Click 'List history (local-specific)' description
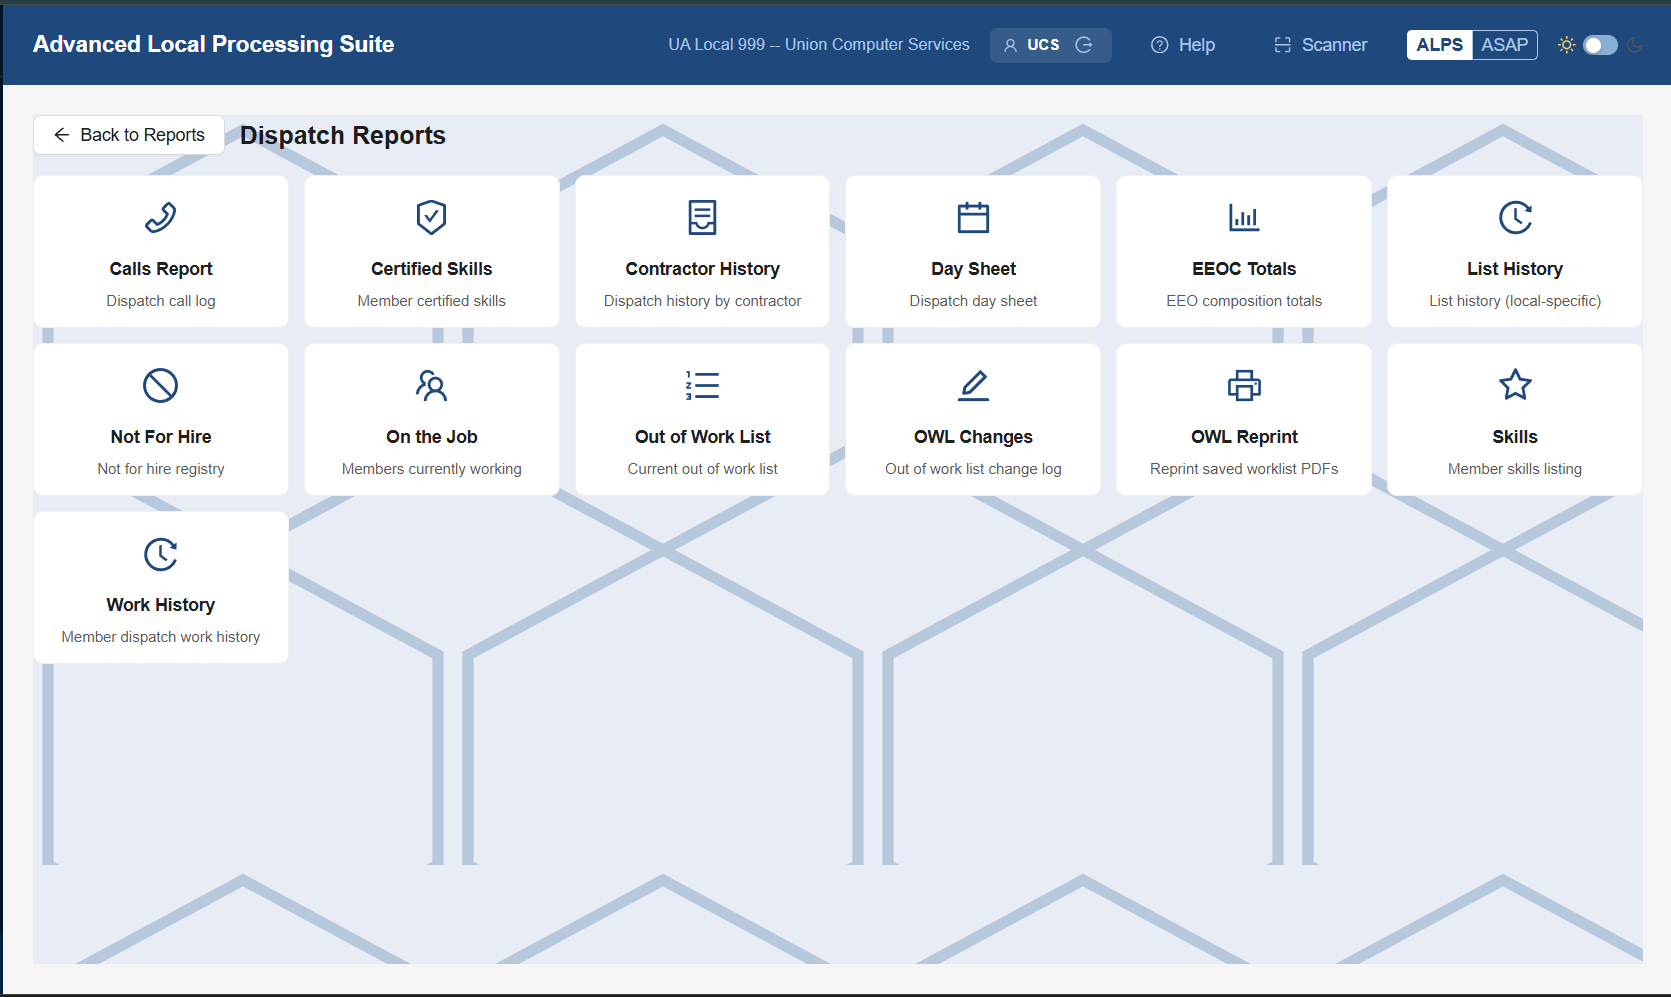 (x=1515, y=301)
